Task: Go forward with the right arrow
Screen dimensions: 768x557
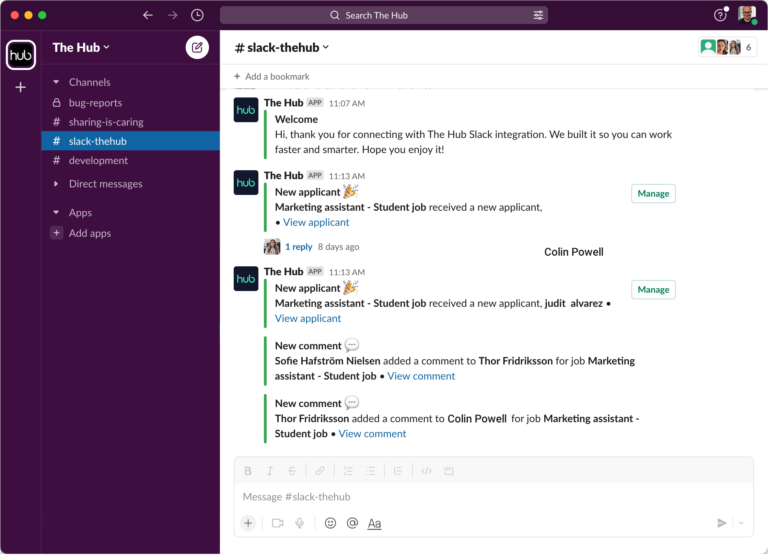Action: (x=172, y=15)
